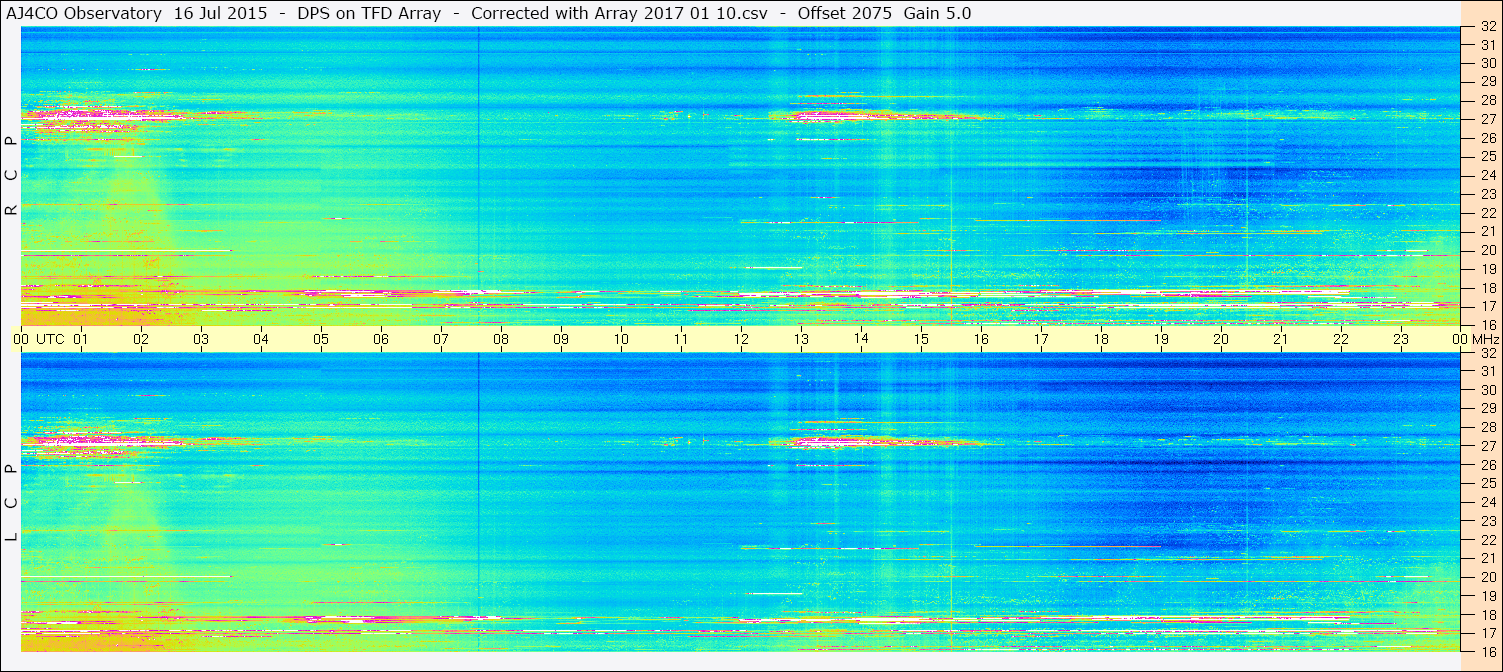This screenshot has height=672, width=1503.
Task: Click 20 MHz tick in RCP panel
Action: (x=1488, y=250)
